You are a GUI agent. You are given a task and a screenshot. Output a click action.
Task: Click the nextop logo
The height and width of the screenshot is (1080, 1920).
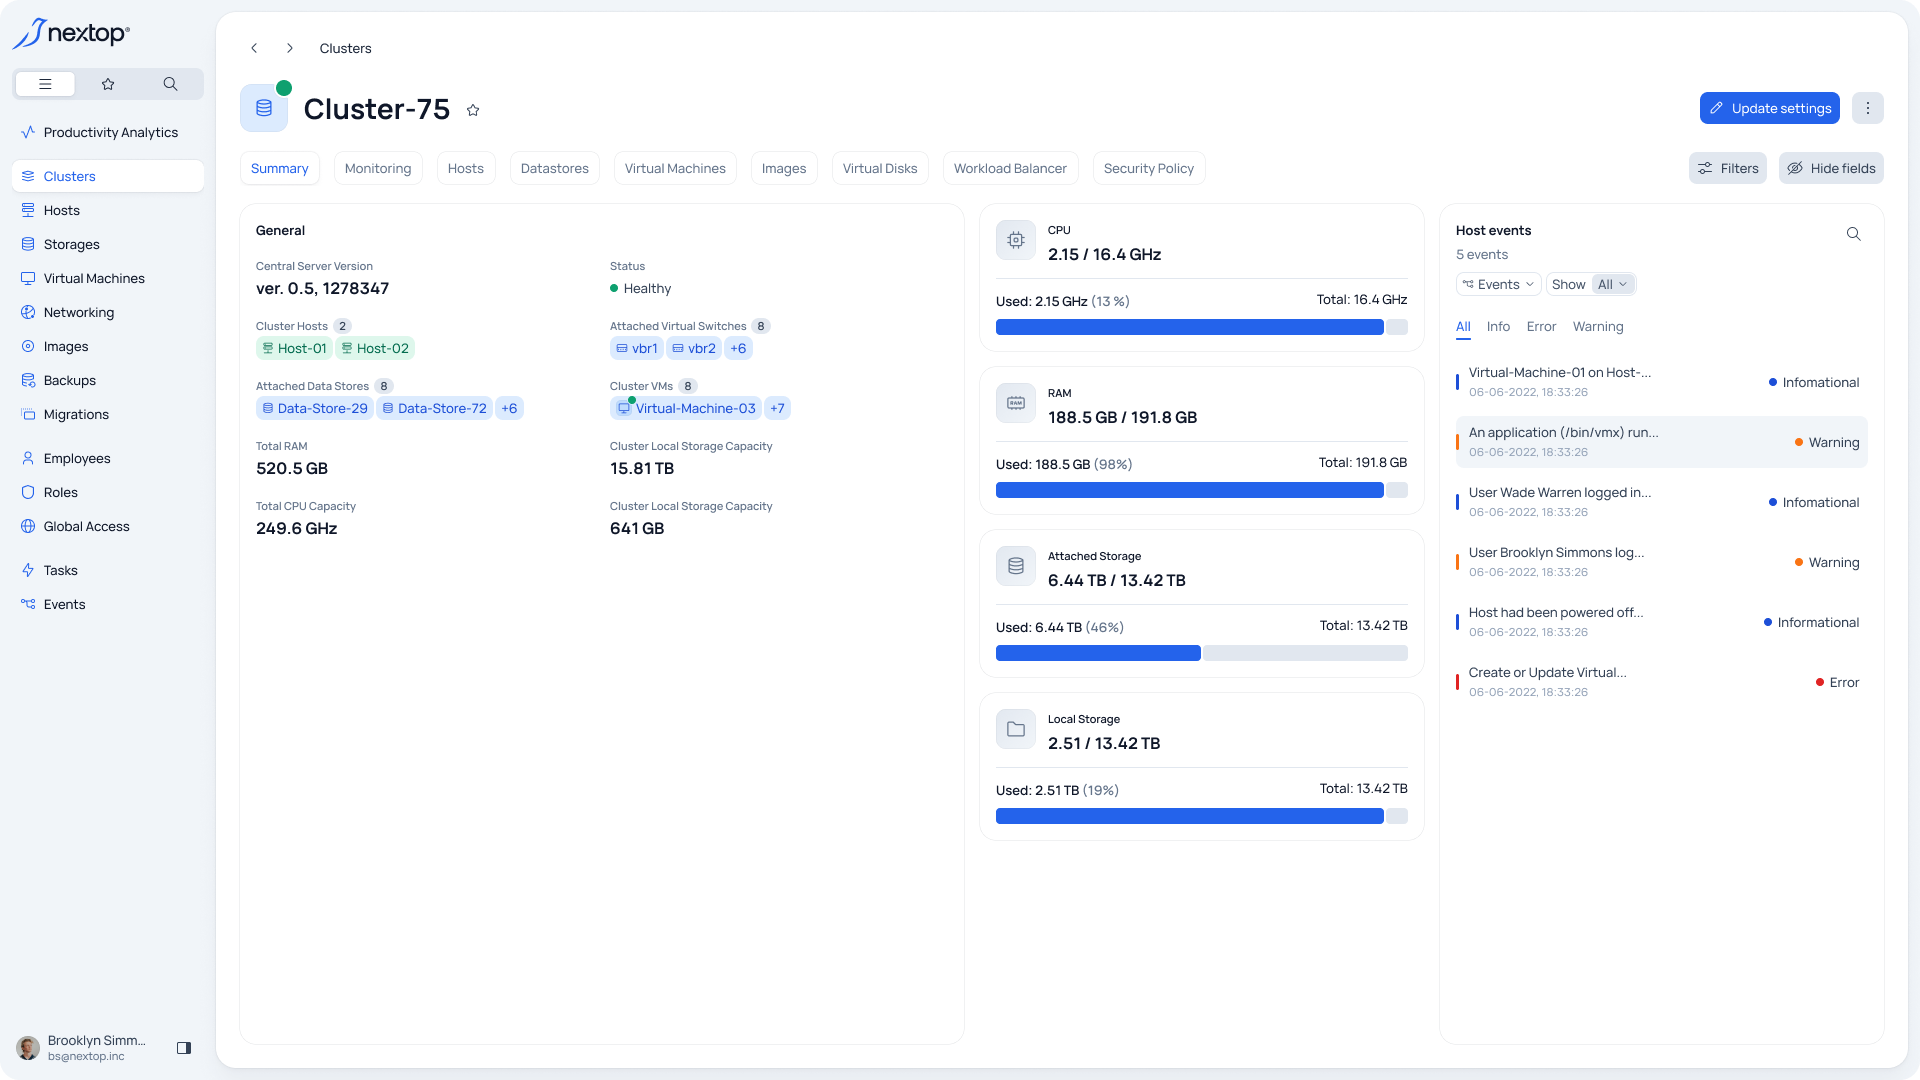click(x=71, y=33)
